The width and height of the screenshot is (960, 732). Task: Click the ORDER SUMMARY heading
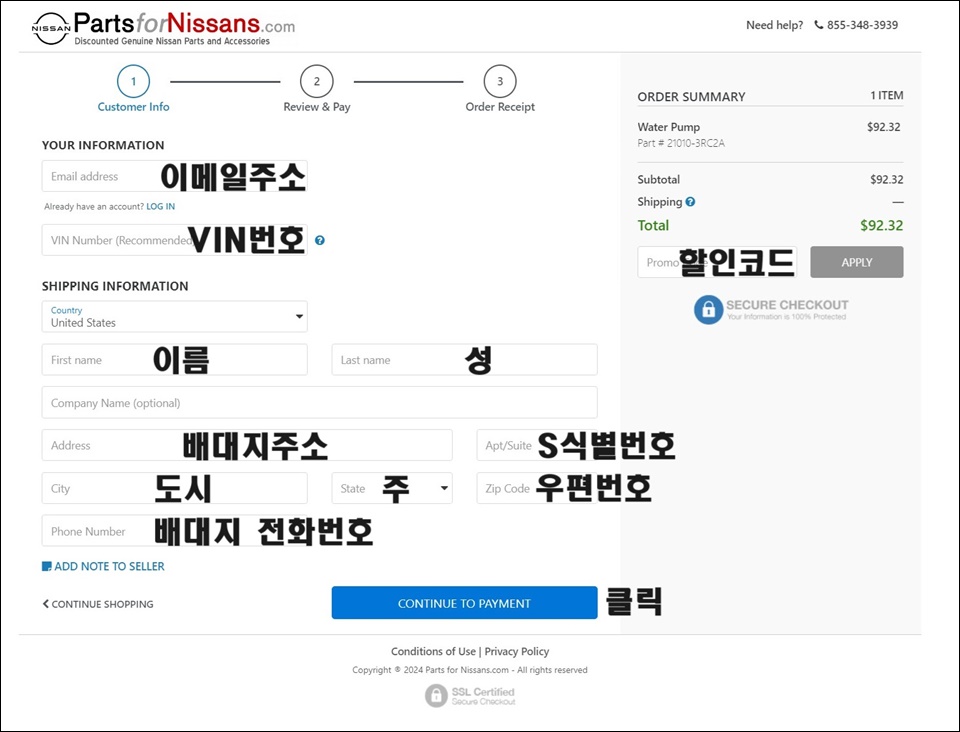click(691, 97)
